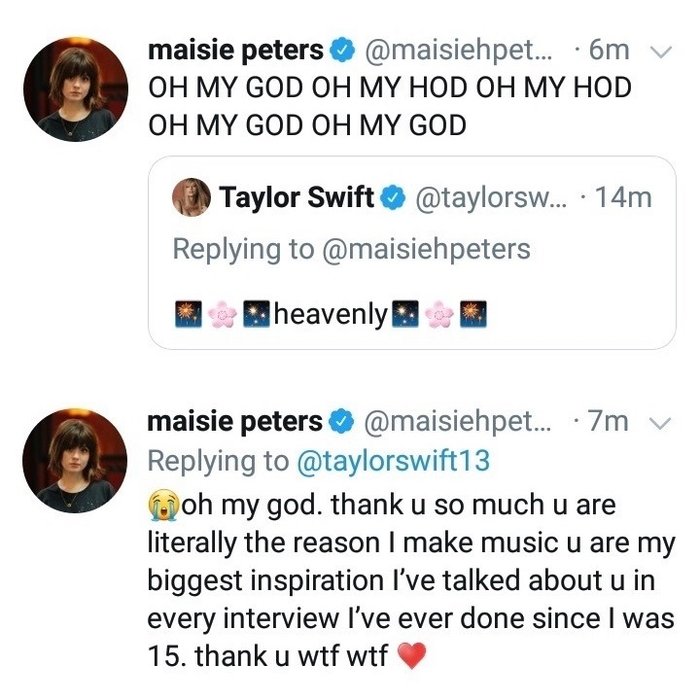Viewport: 700px width, 700px height.
Task: Click the 6m timestamp on the top tweet
Action: click(x=609, y=51)
